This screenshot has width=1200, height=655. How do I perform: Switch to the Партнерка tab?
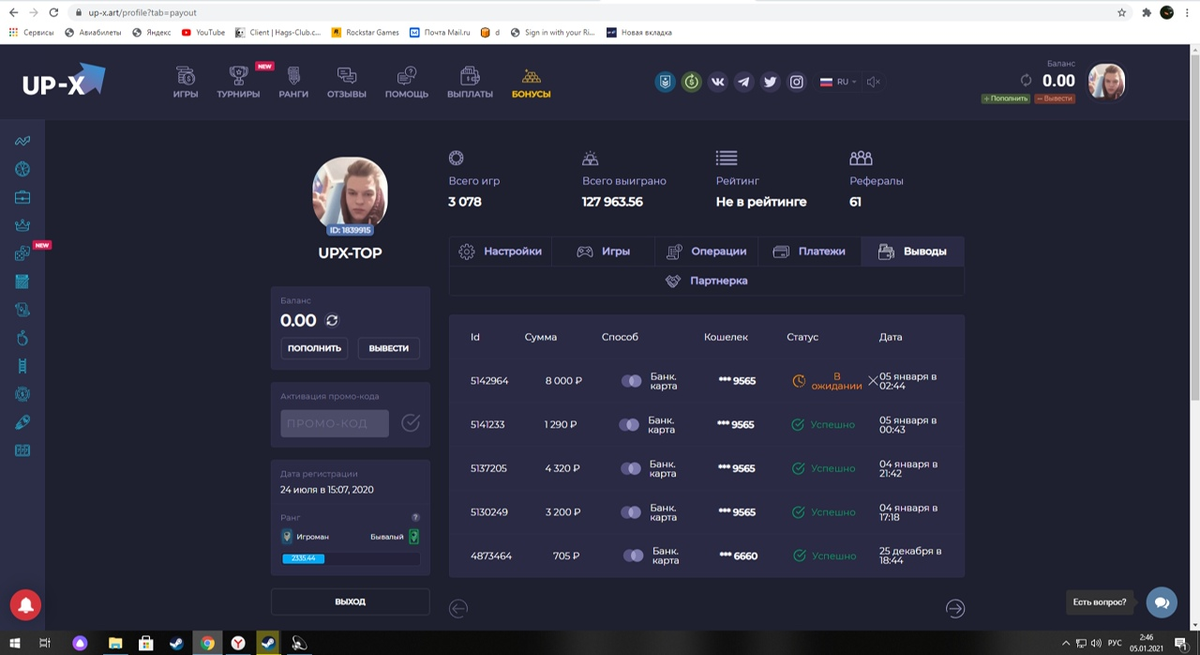[x=707, y=281]
